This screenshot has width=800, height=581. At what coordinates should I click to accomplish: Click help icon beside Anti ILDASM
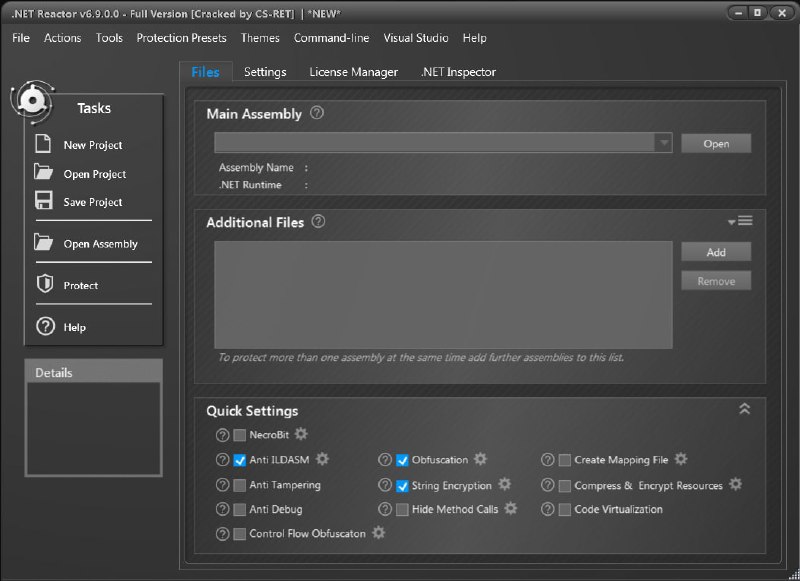pyautogui.click(x=222, y=460)
